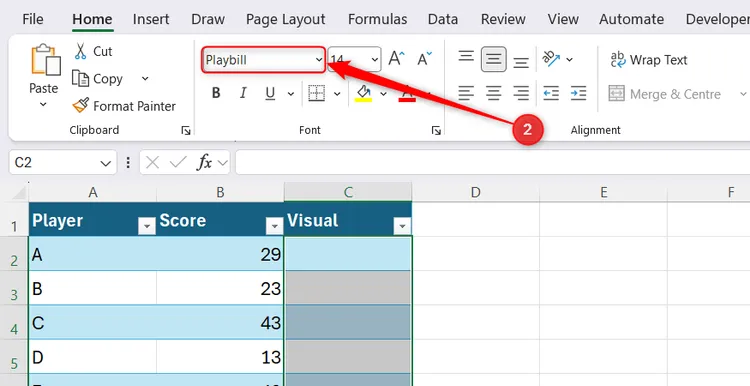Image resolution: width=750 pixels, height=386 pixels.
Task: Open text orientation options
Action: (551, 59)
